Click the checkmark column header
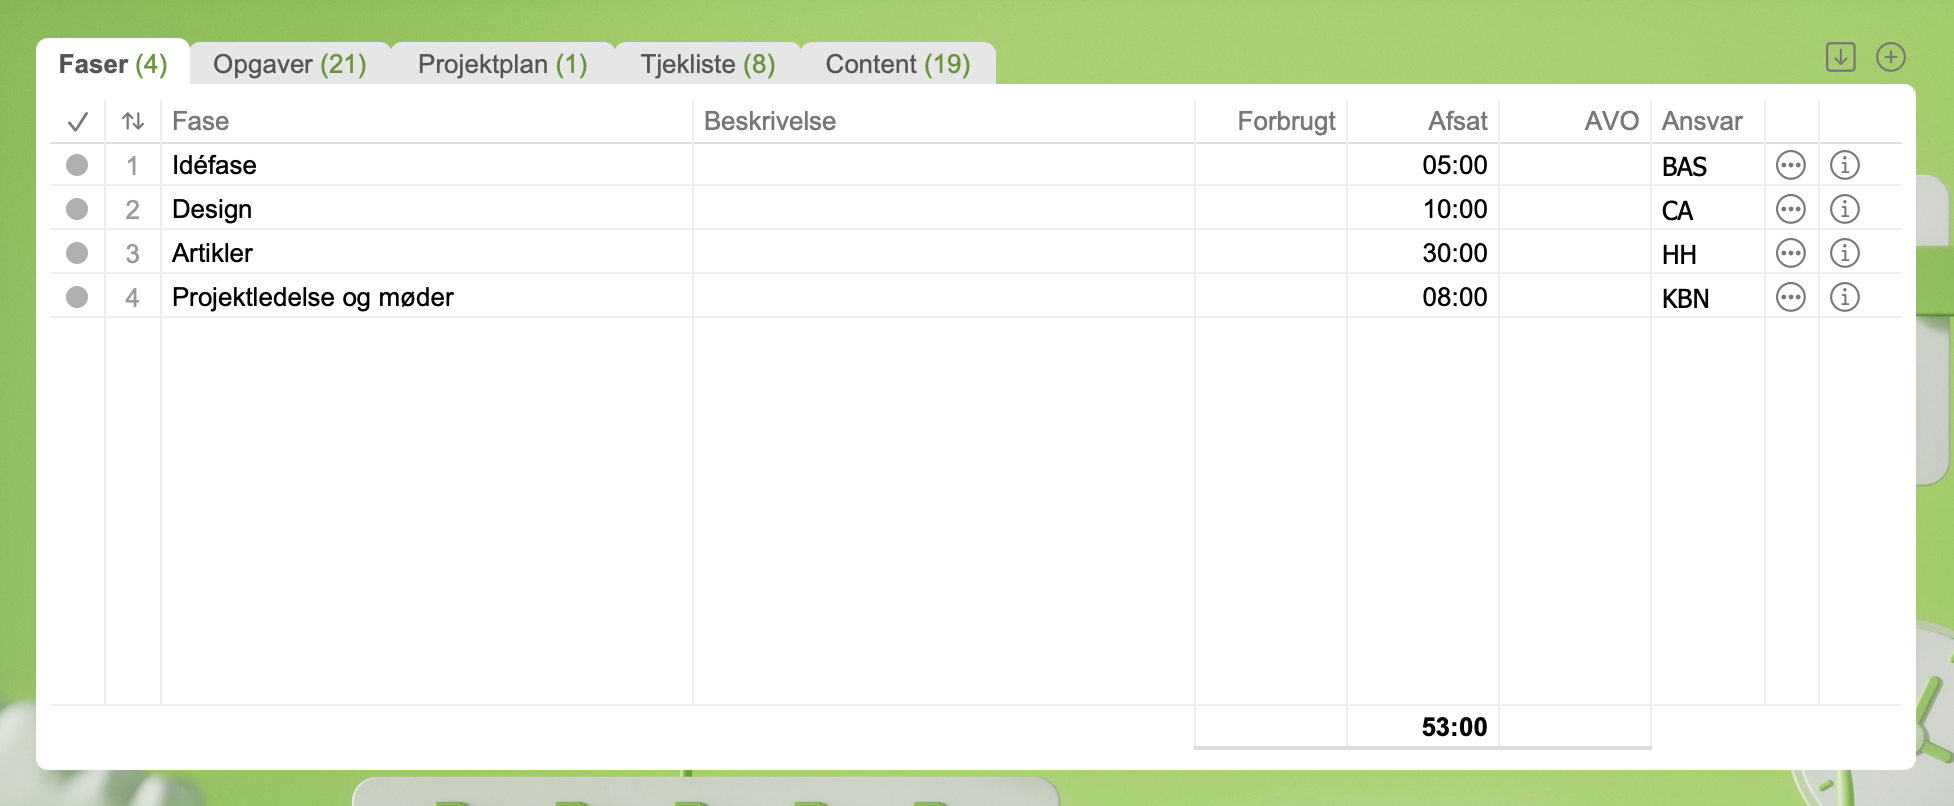The width and height of the screenshot is (1954, 806). (77, 122)
